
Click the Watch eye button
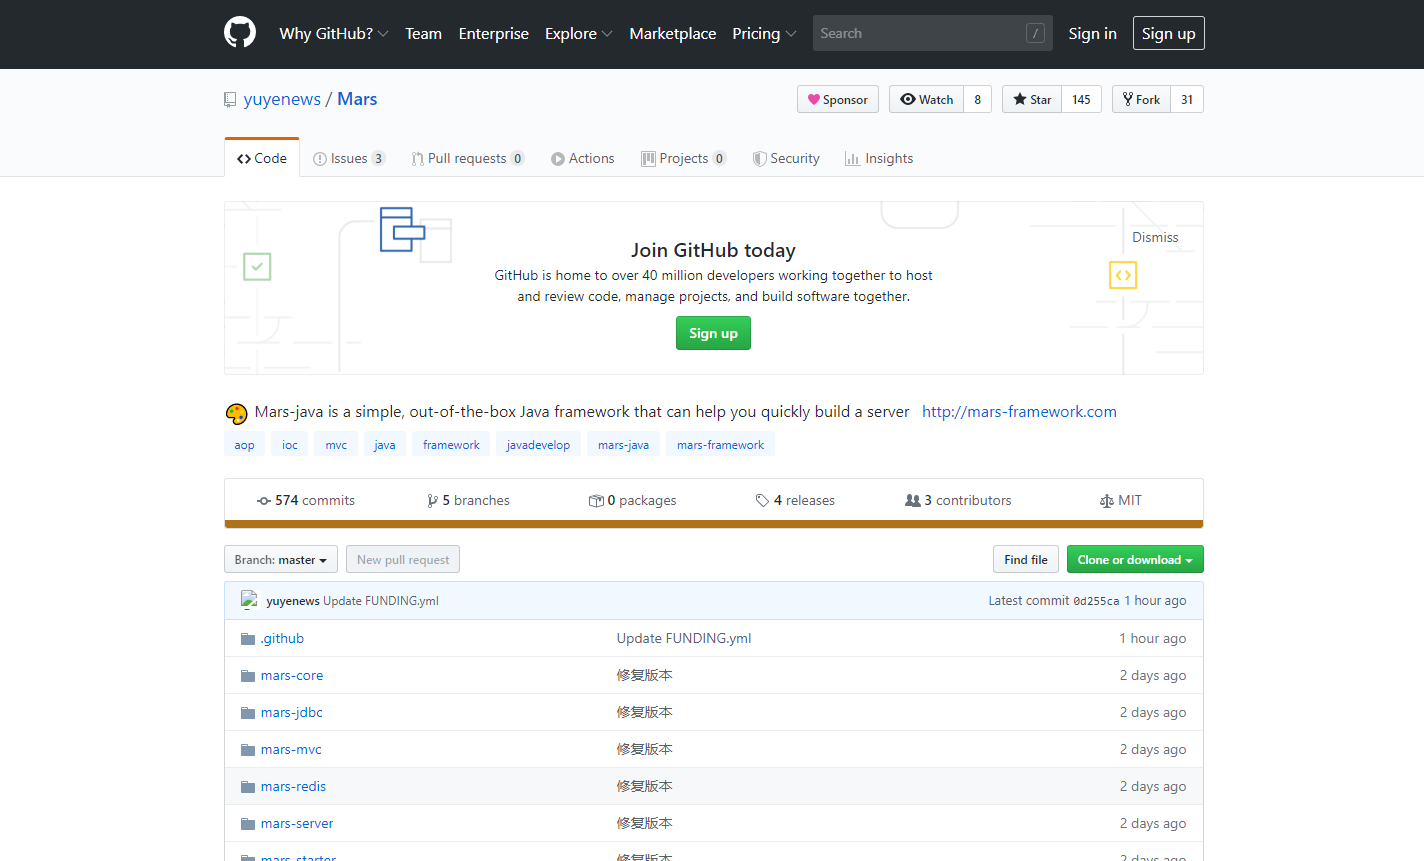[926, 99]
